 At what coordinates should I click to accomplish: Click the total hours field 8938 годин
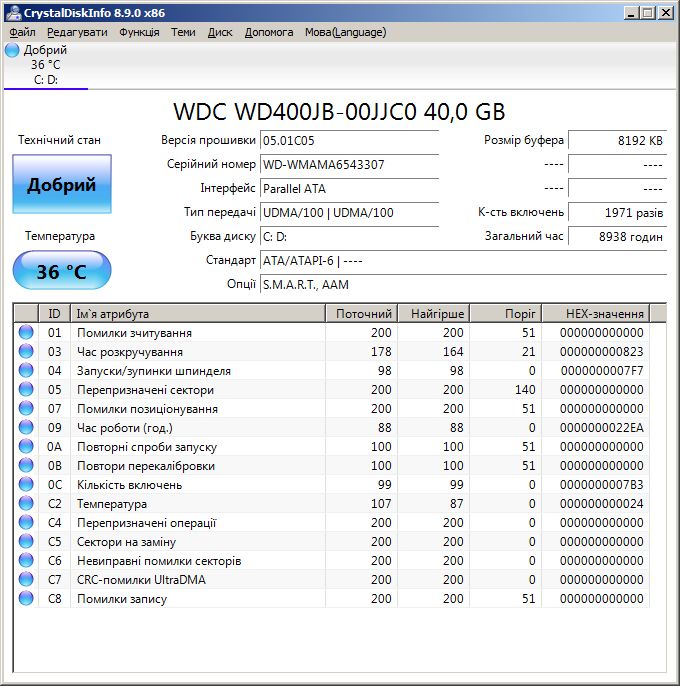click(x=617, y=237)
